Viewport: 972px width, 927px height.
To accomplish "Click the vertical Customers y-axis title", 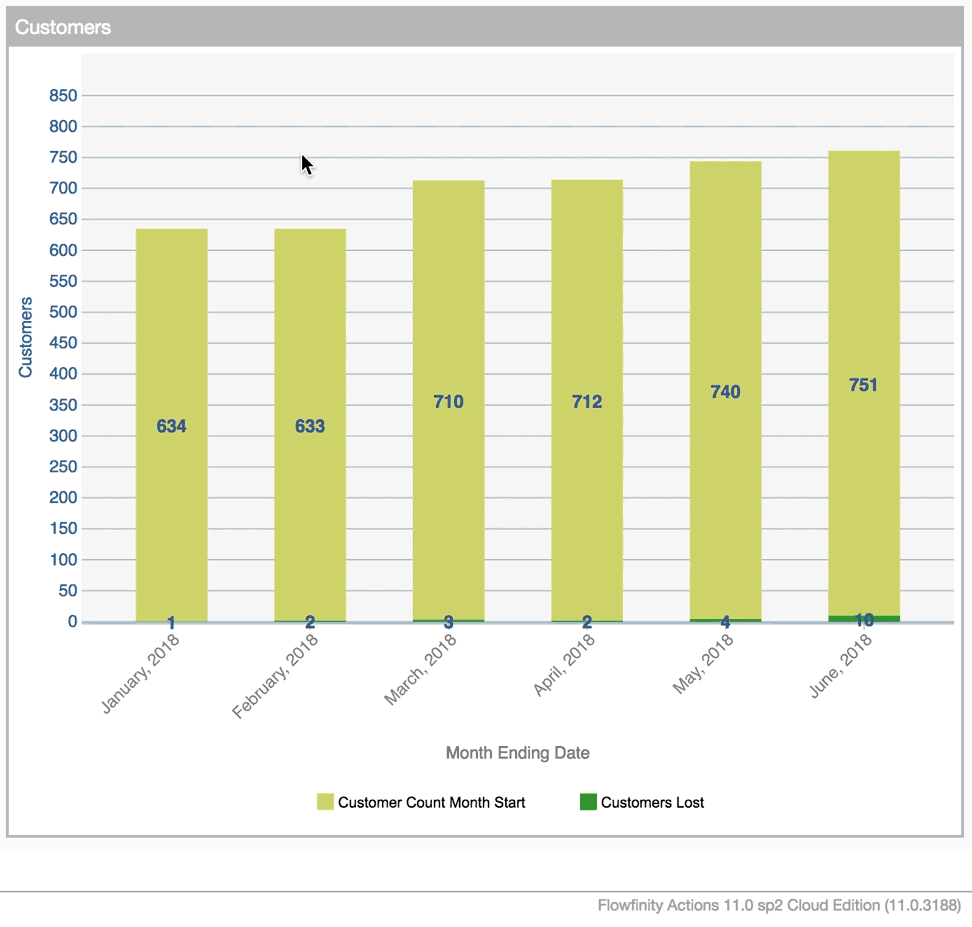I will pyautogui.click(x=26, y=337).
